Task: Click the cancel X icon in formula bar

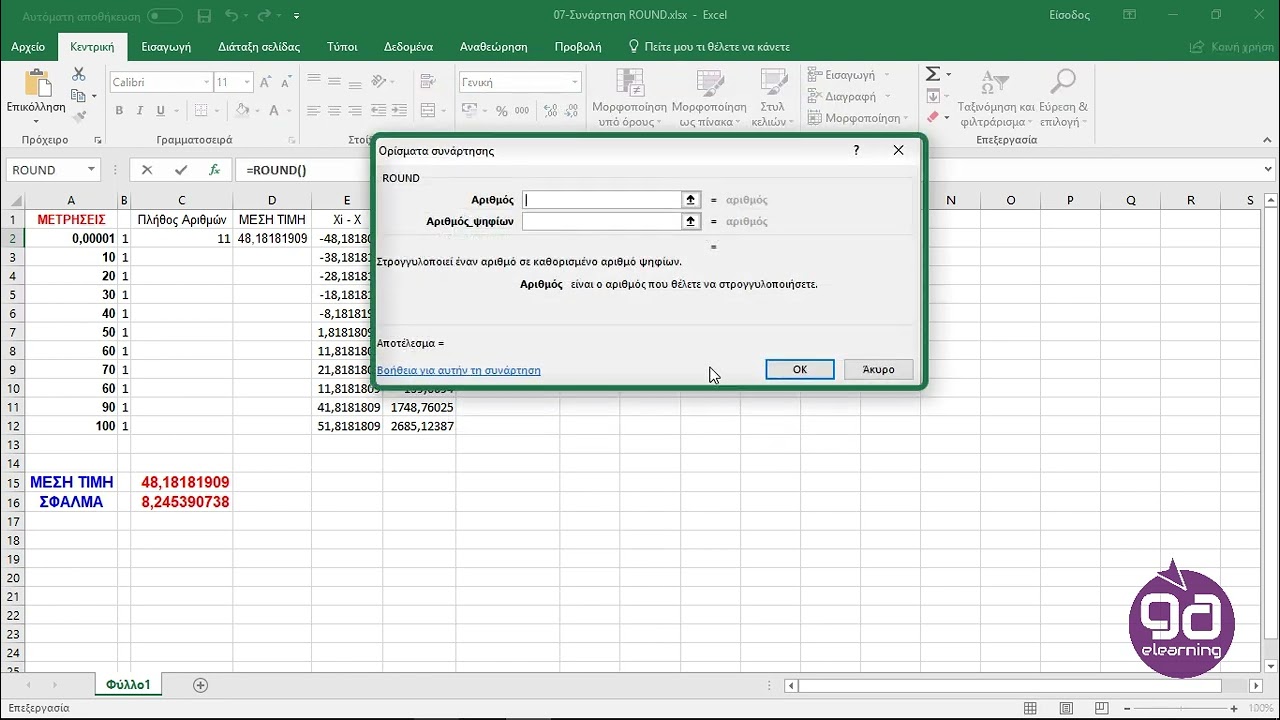Action: click(x=147, y=170)
